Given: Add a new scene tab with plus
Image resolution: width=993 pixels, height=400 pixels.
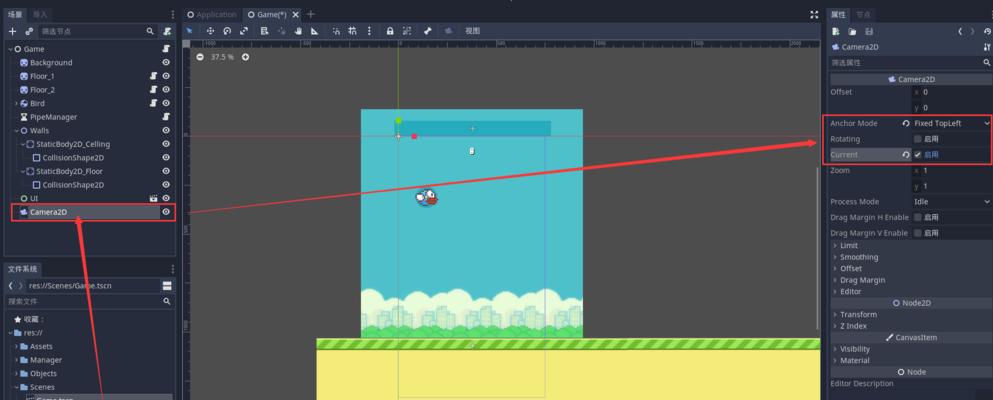Looking at the screenshot, I should coord(311,14).
